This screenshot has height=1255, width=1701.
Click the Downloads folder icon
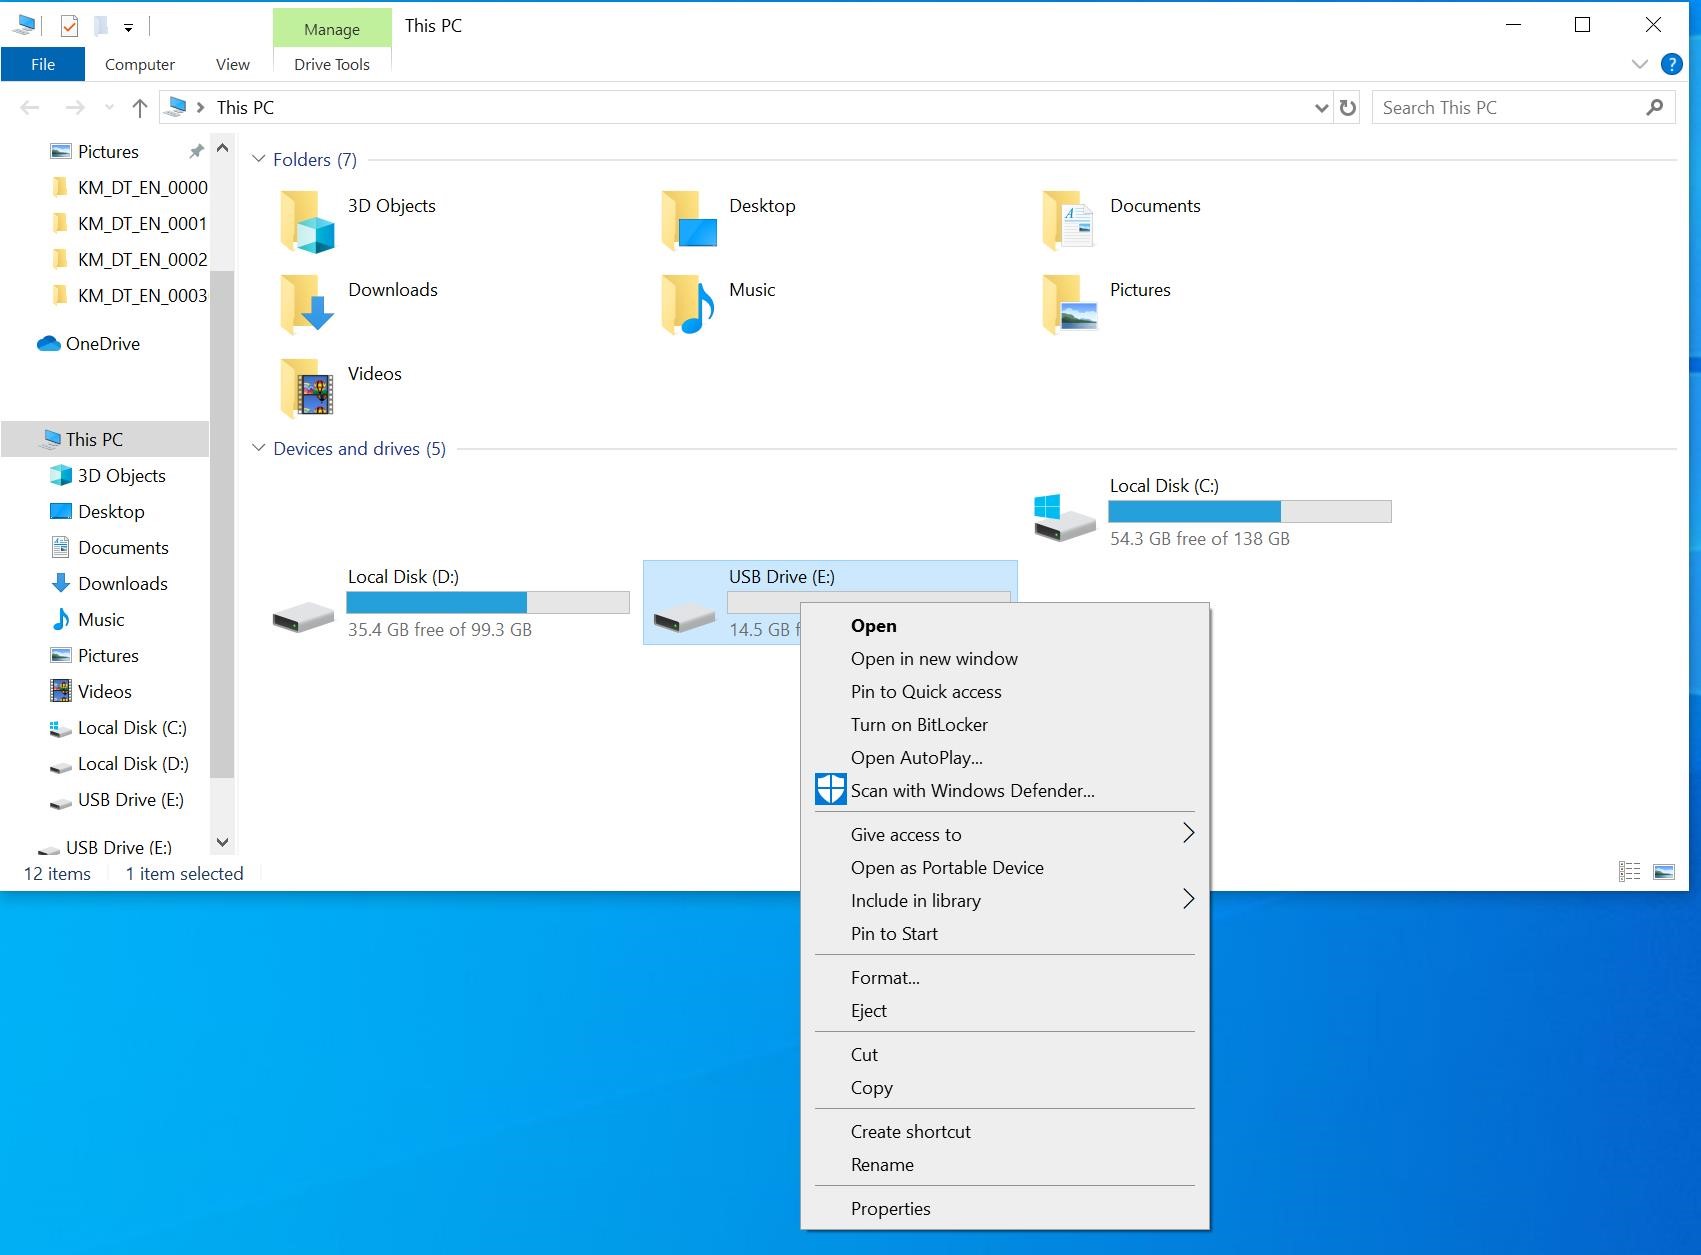(x=306, y=303)
